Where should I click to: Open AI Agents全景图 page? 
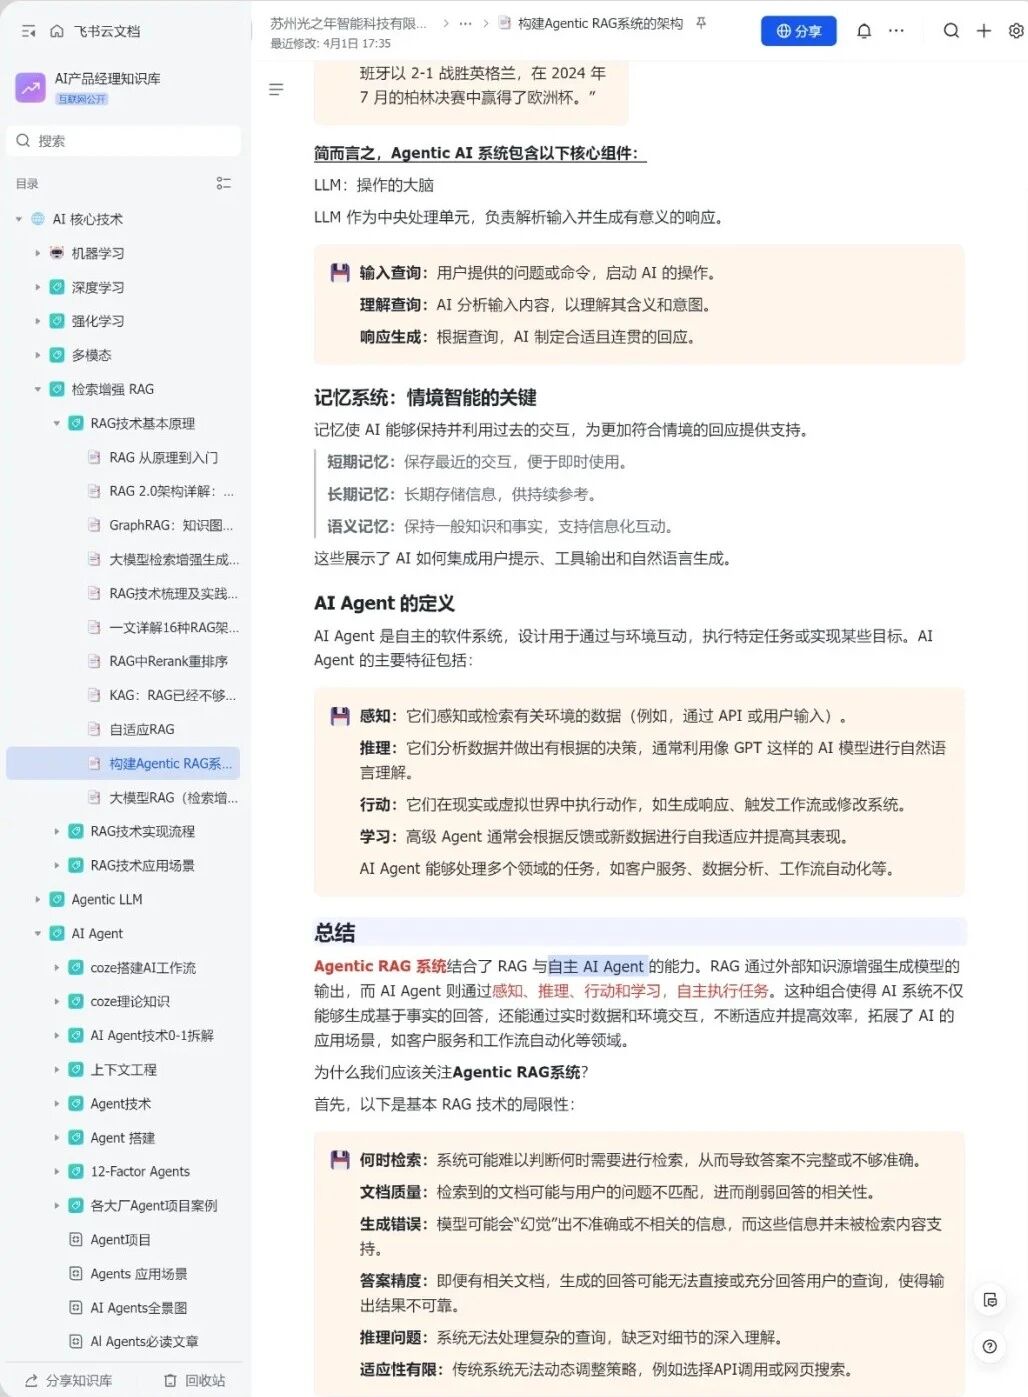click(x=138, y=1307)
